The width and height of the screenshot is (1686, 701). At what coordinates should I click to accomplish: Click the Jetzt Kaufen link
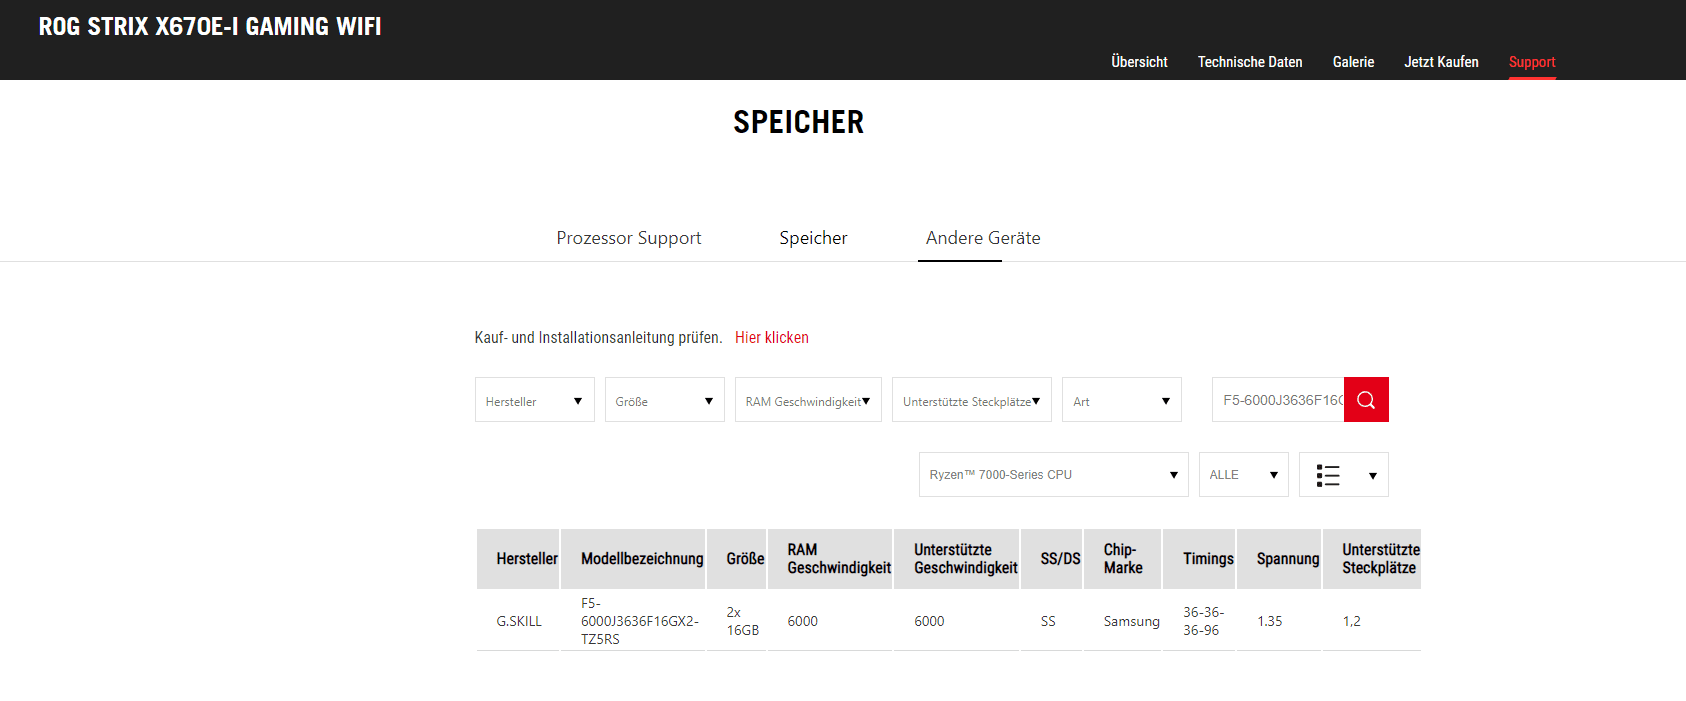tap(1441, 62)
